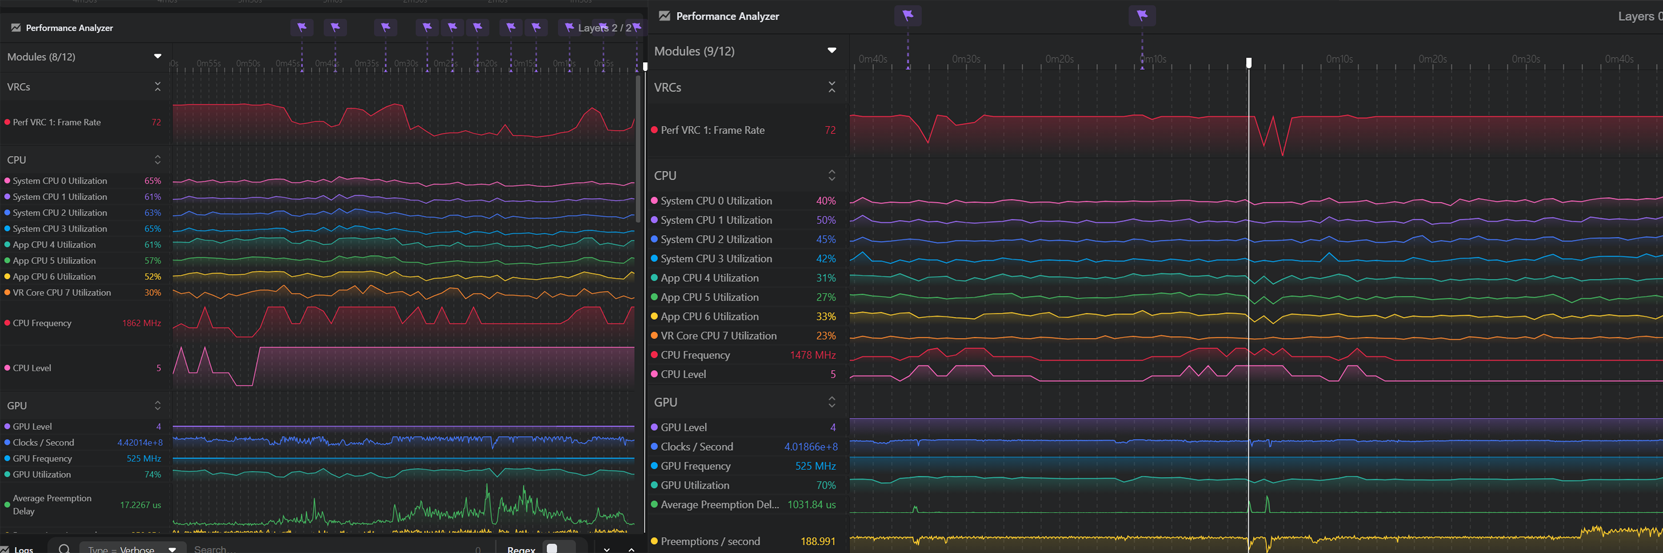Open the Modules (9/12) dropdown
1663x553 pixels.
(x=831, y=51)
